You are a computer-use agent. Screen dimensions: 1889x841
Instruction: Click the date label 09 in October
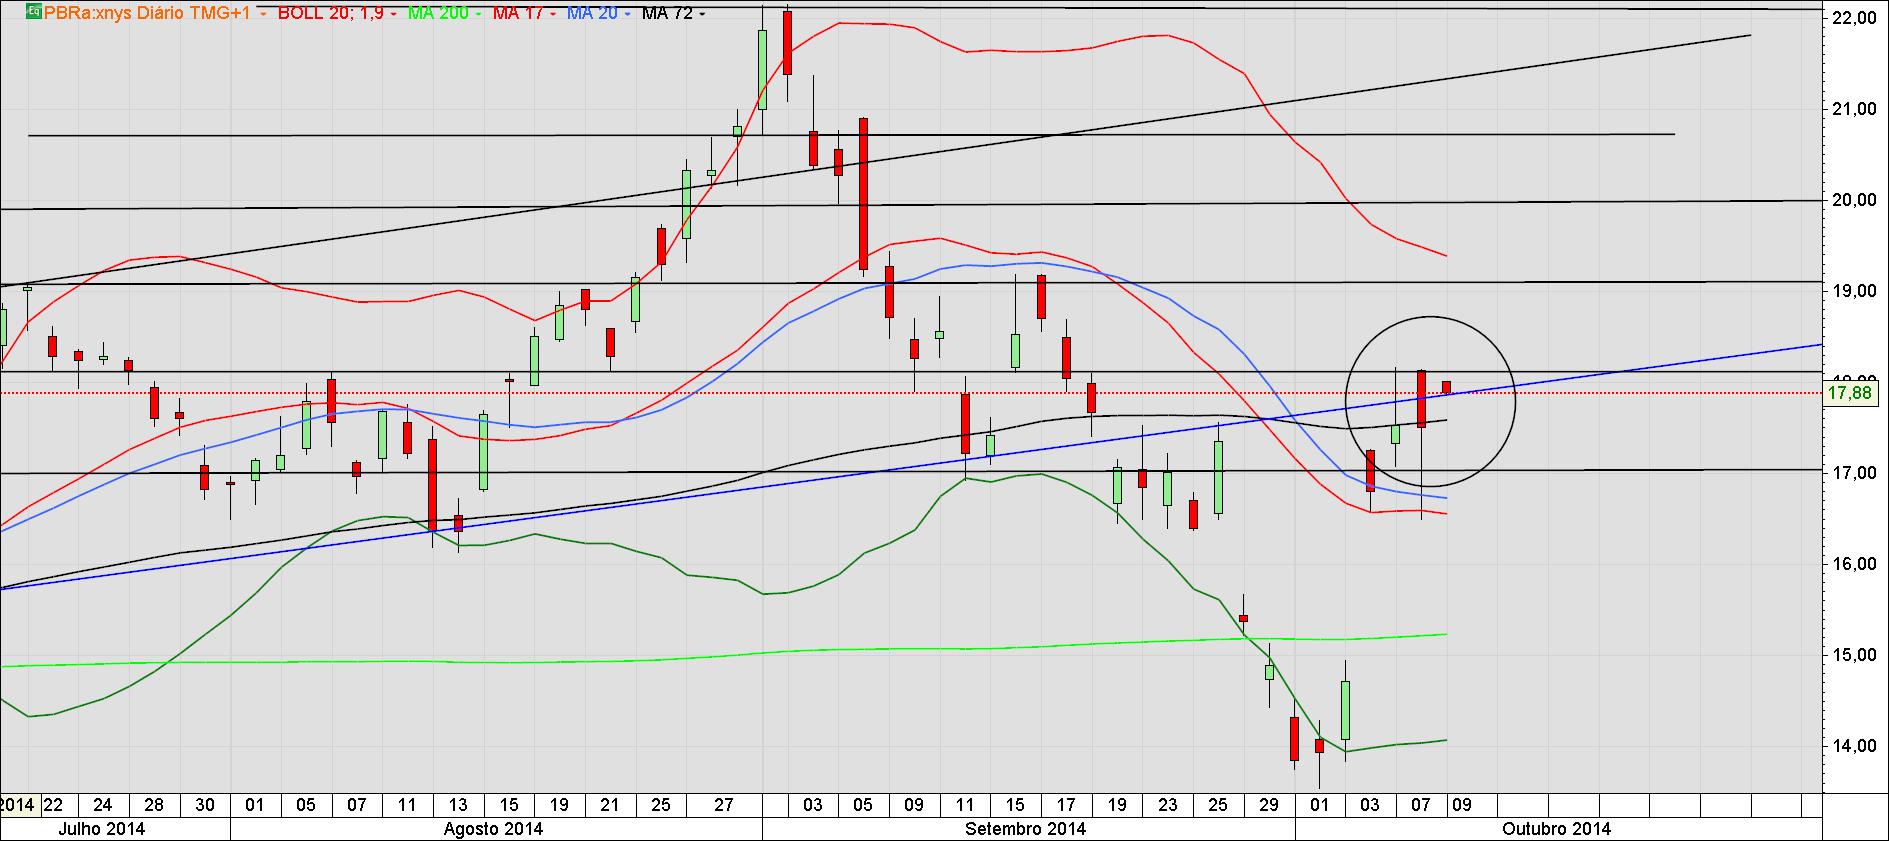coord(1461,805)
